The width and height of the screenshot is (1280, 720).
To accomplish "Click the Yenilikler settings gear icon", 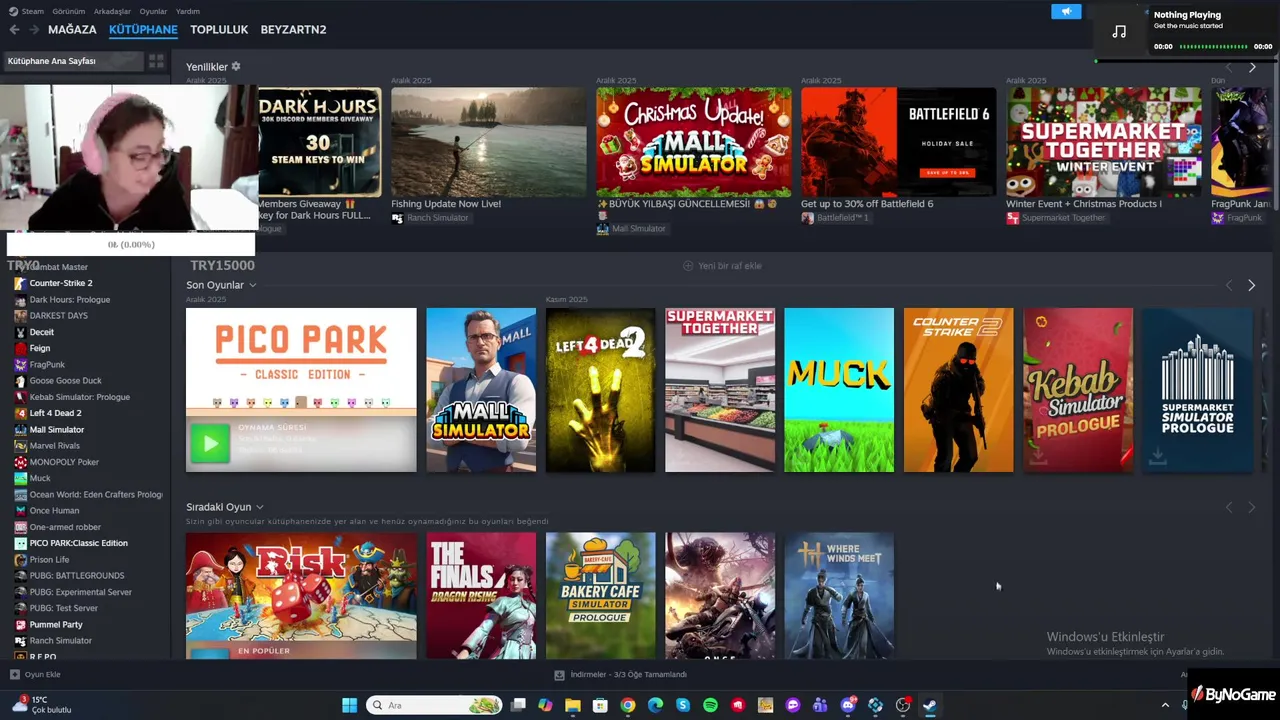I will tap(236, 67).
